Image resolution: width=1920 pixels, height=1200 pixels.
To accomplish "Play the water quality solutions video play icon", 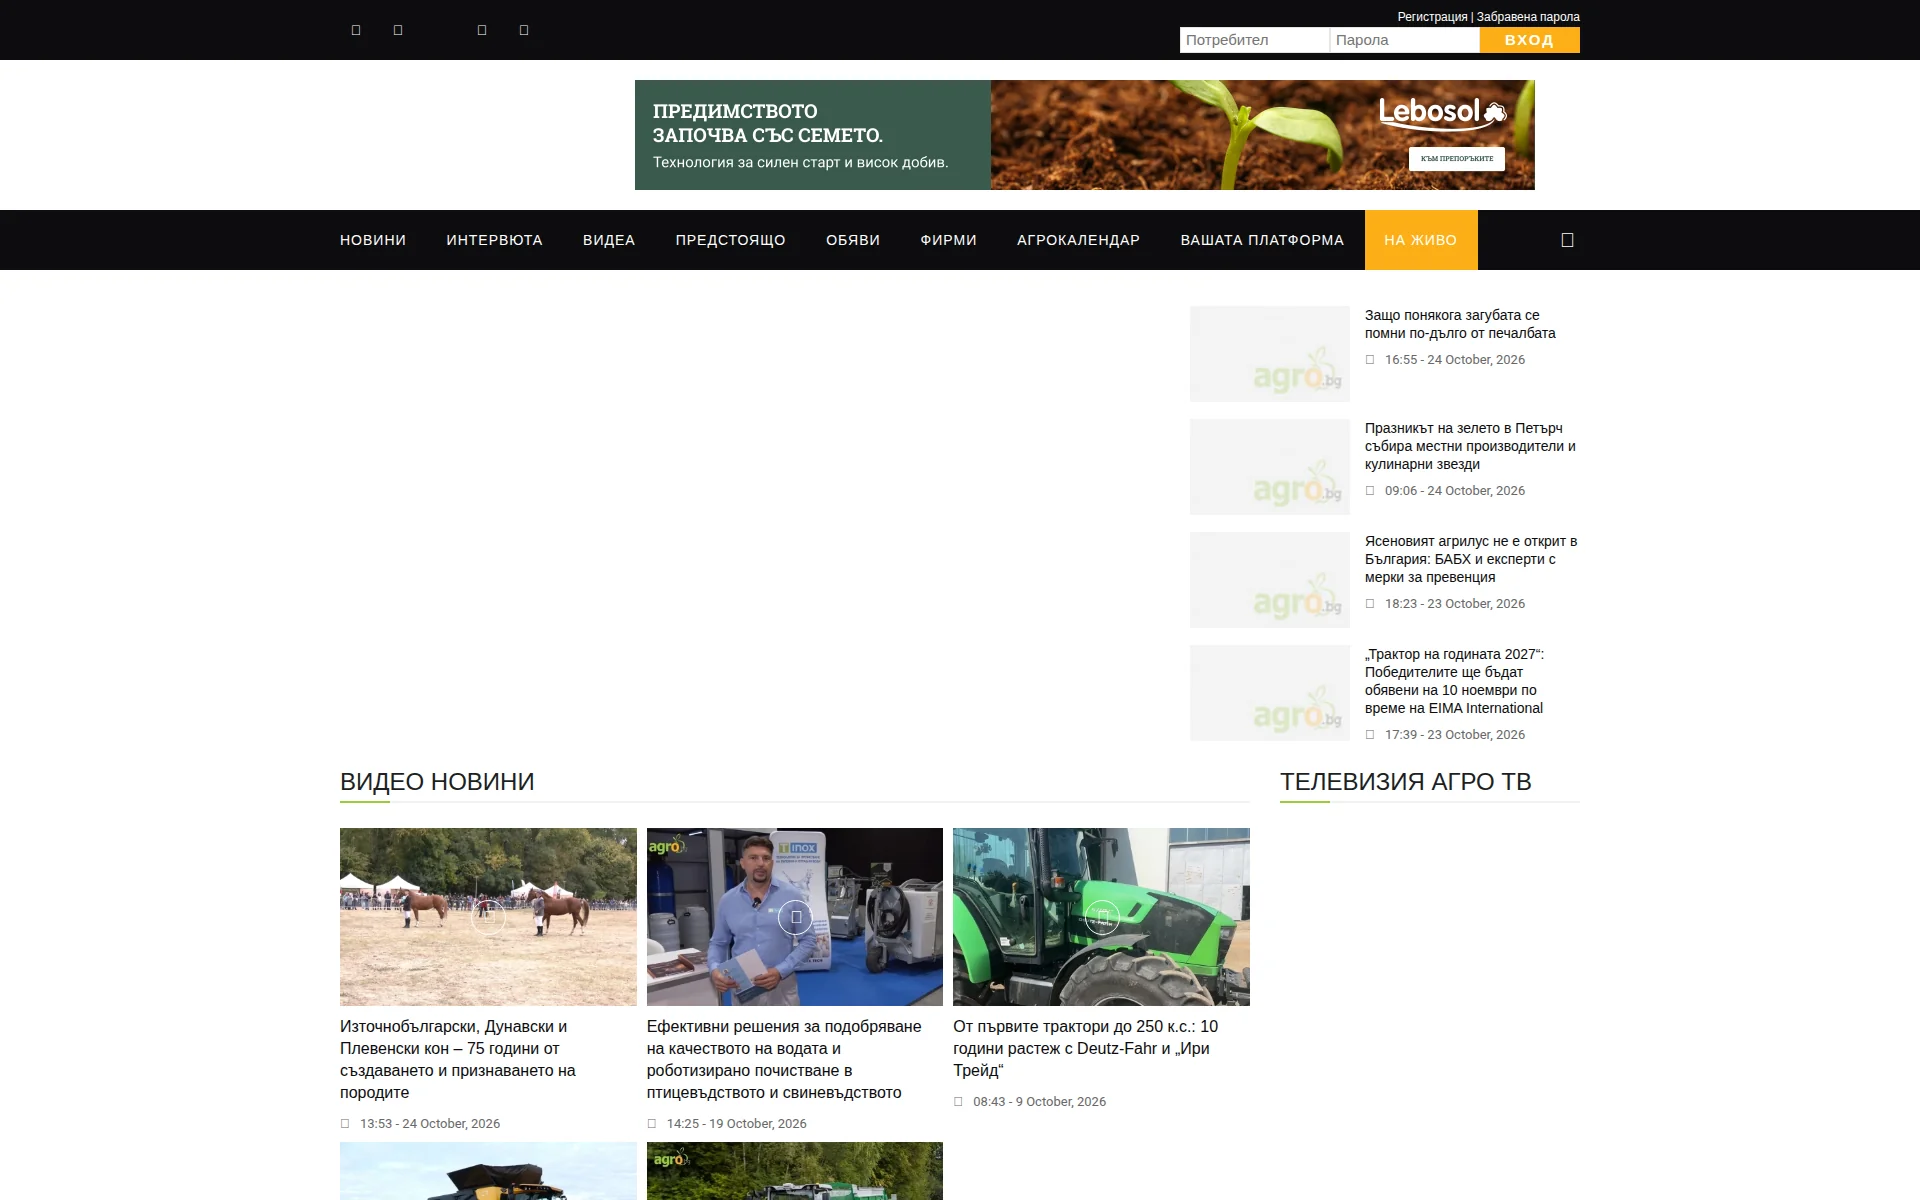I will 795,917.
